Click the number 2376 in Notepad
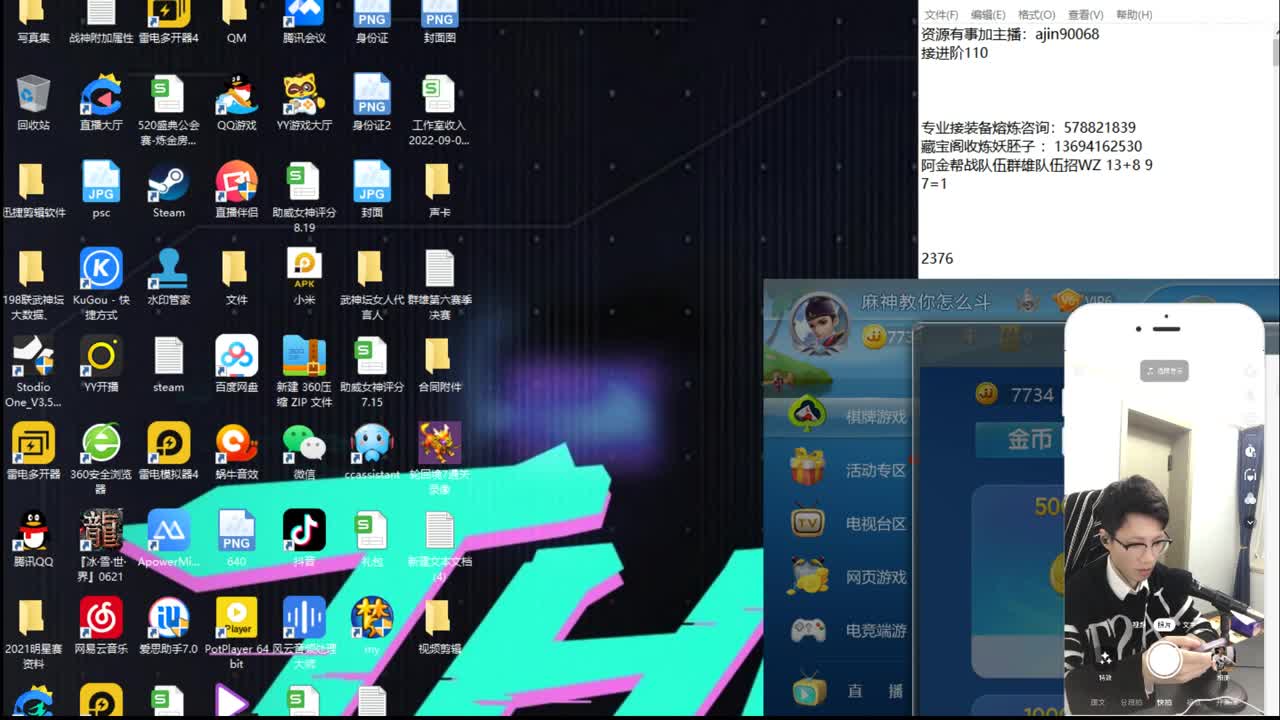 tap(937, 258)
